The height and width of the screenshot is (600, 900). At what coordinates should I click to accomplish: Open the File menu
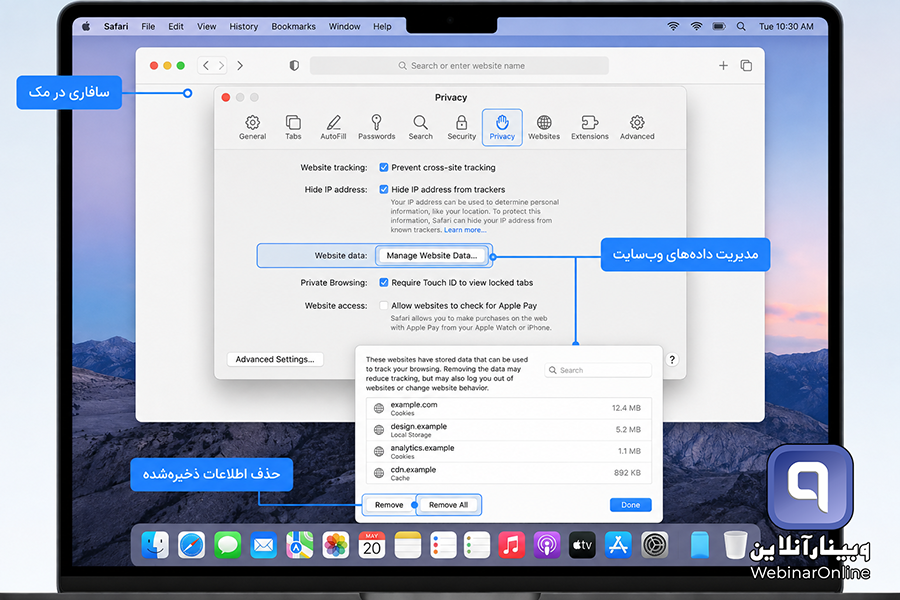(148, 26)
